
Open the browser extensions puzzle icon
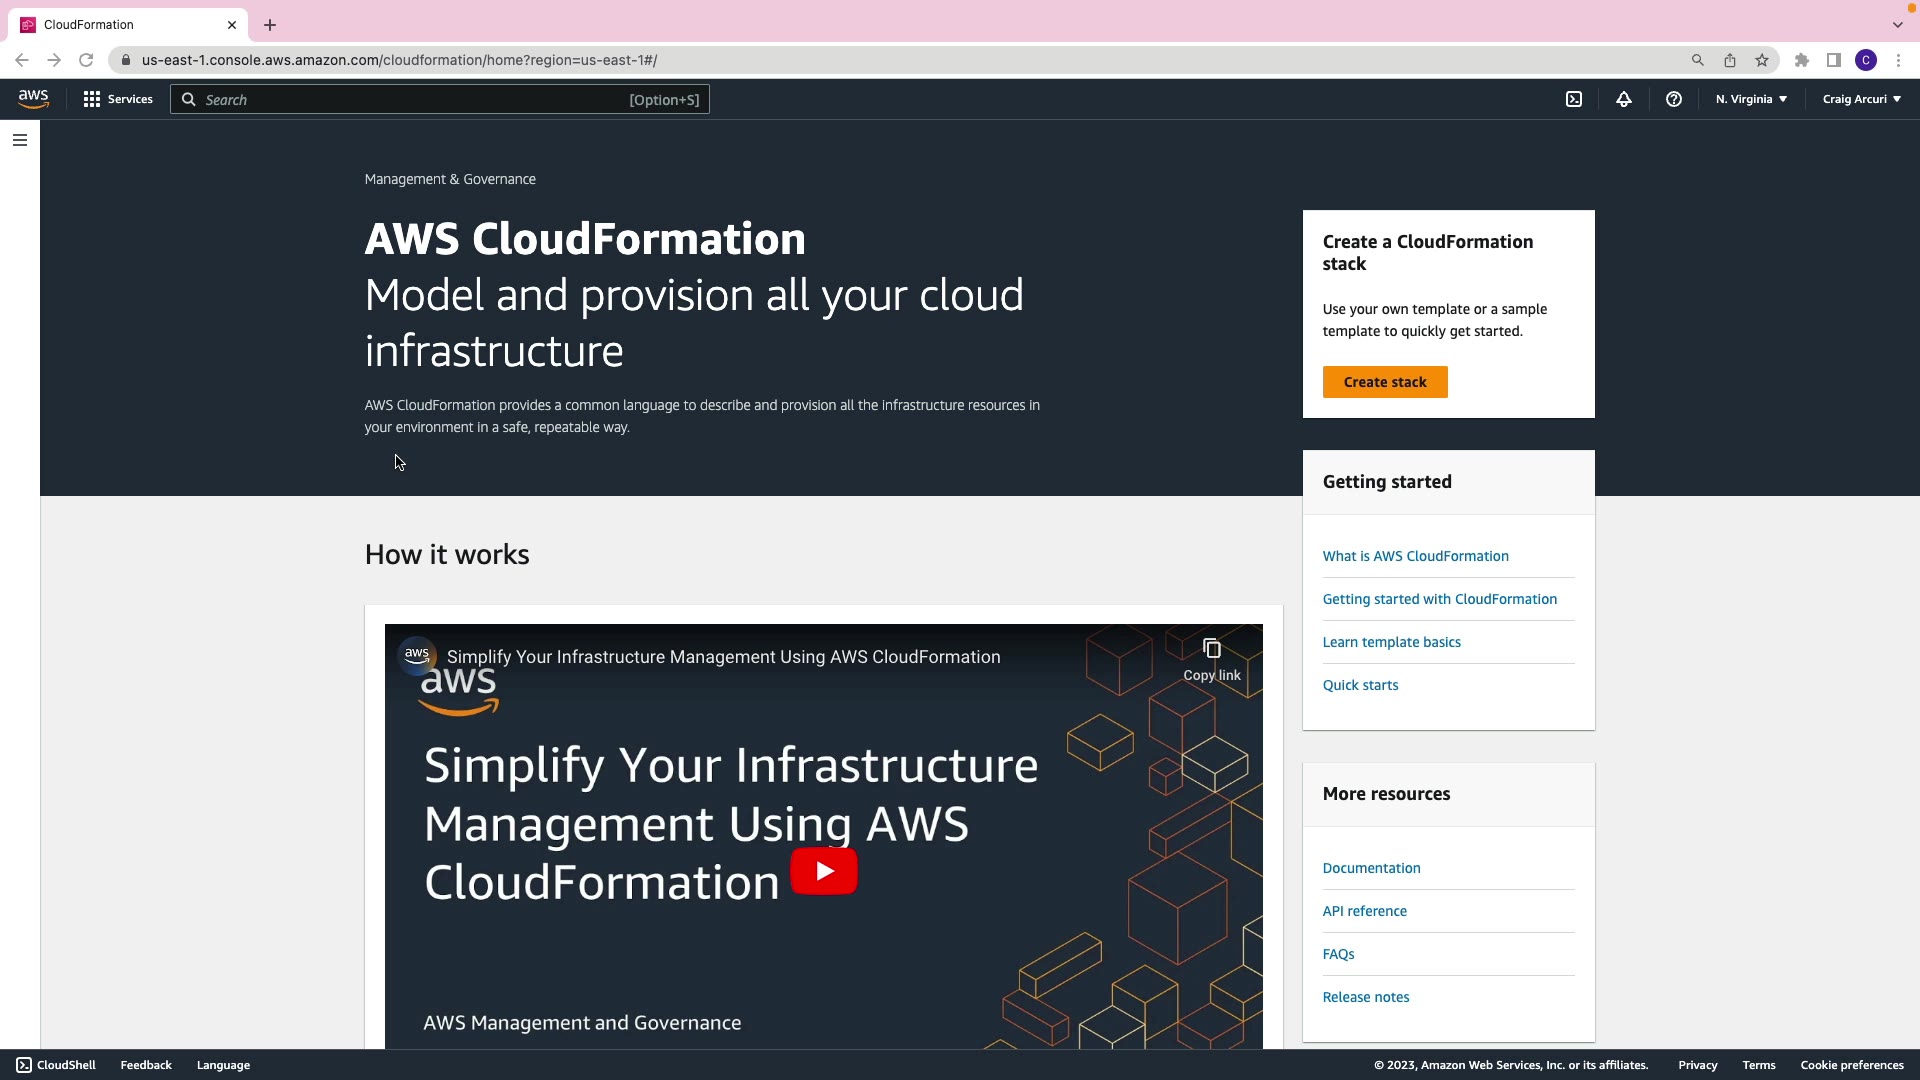(1802, 60)
